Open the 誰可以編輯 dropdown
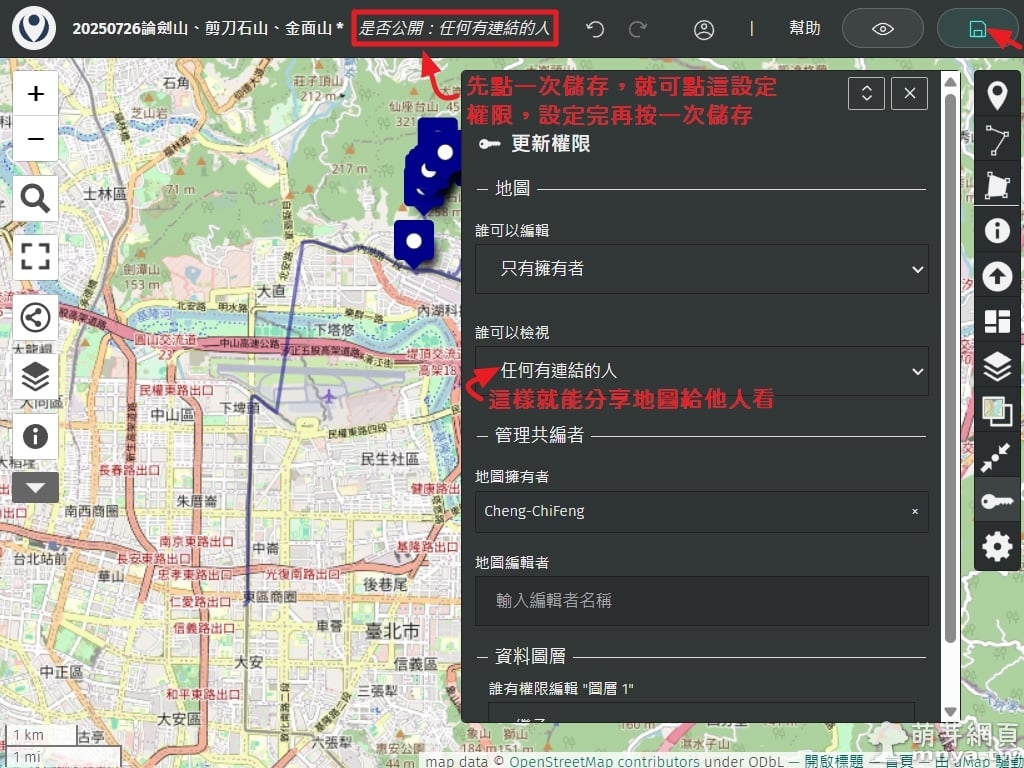Viewport: 1024px width, 768px height. click(701, 269)
